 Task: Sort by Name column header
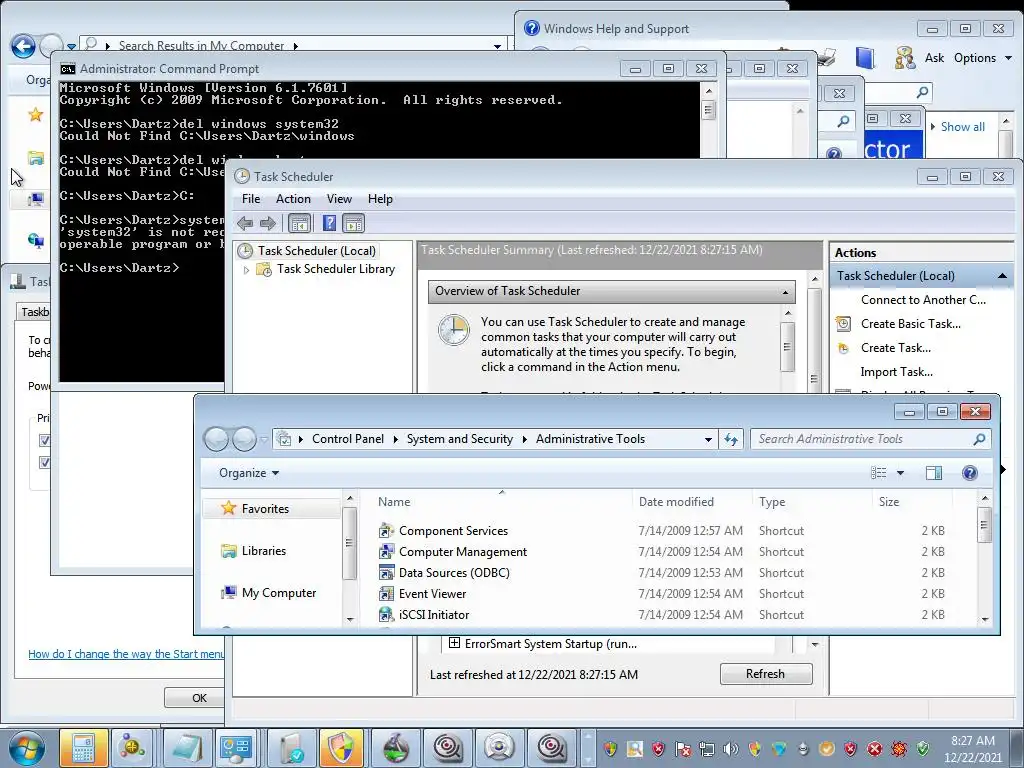502,502
